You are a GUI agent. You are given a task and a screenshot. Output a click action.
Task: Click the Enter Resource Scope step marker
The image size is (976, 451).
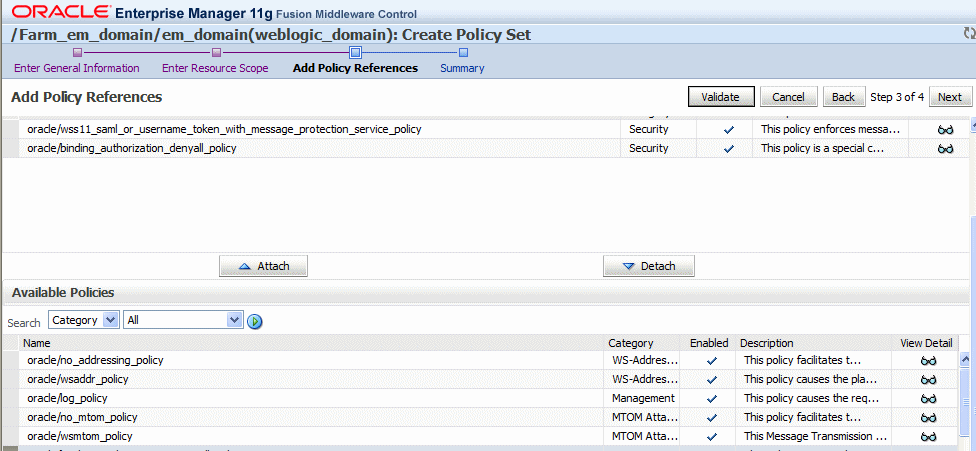(x=216, y=53)
